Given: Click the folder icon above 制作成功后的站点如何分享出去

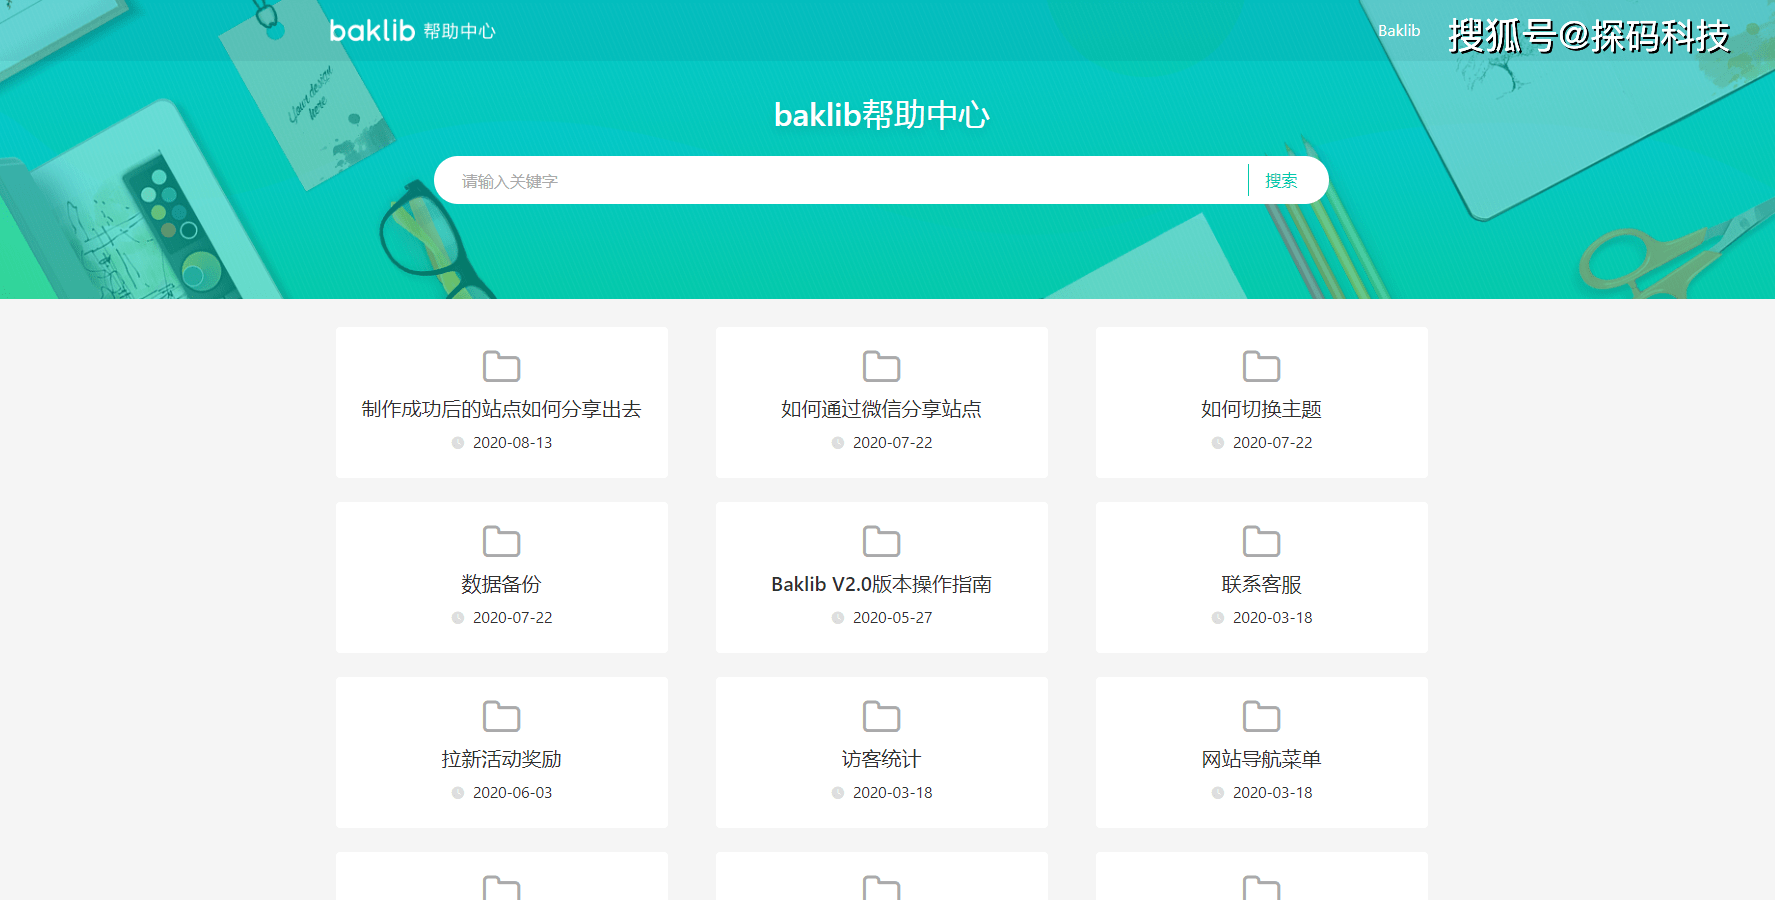Looking at the screenshot, I should (x=501, y=366).
